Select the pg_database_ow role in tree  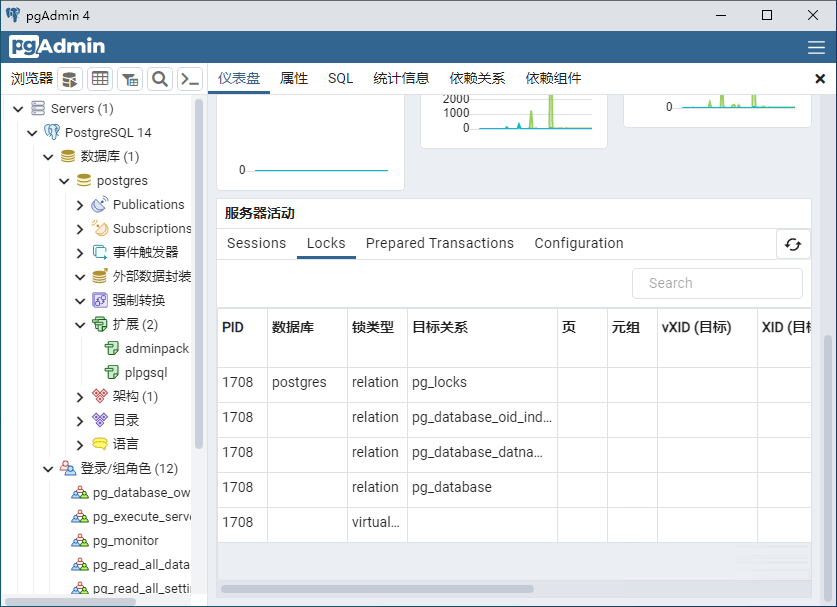141,493
